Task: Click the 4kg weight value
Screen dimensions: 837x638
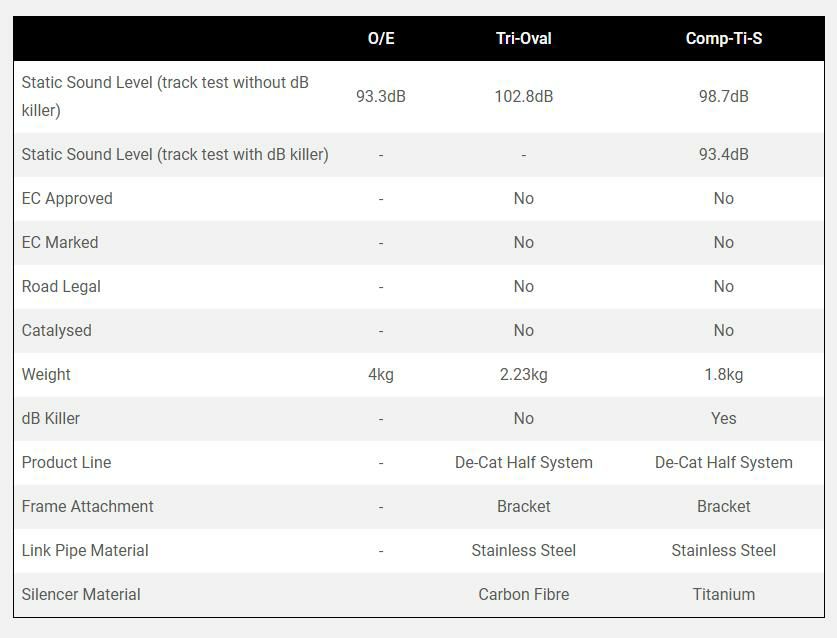Action: click(381, 375)
